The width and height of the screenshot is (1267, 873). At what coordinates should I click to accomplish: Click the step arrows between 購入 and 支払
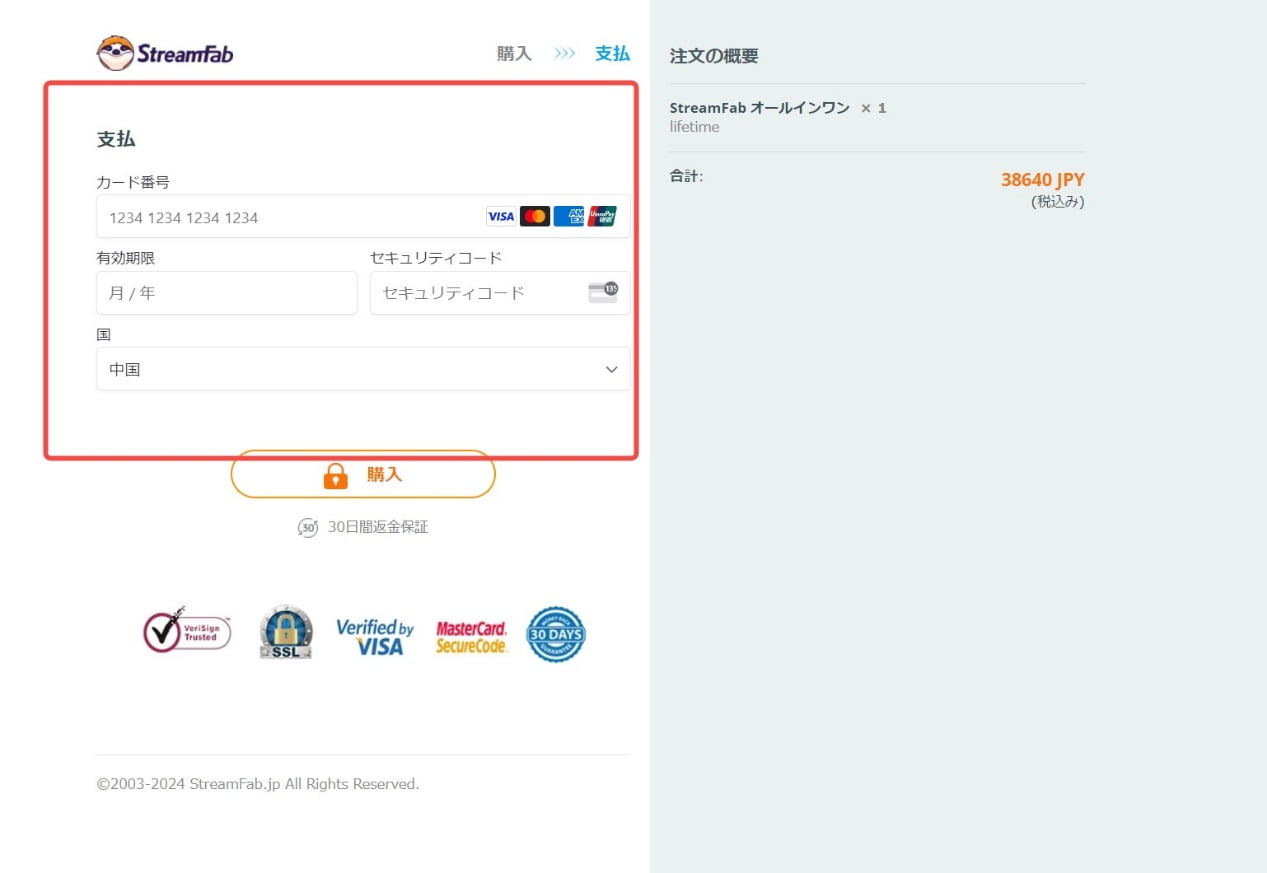point(565,54)
